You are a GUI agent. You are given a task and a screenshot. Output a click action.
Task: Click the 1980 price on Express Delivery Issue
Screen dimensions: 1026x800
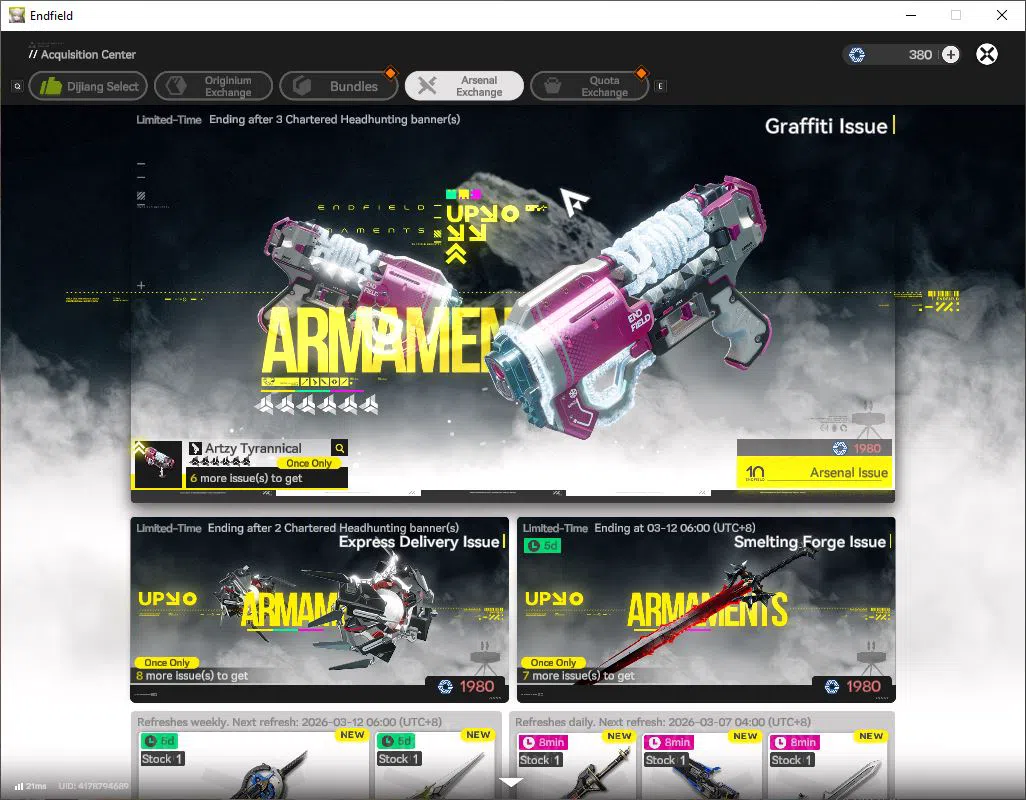(467, 686)
